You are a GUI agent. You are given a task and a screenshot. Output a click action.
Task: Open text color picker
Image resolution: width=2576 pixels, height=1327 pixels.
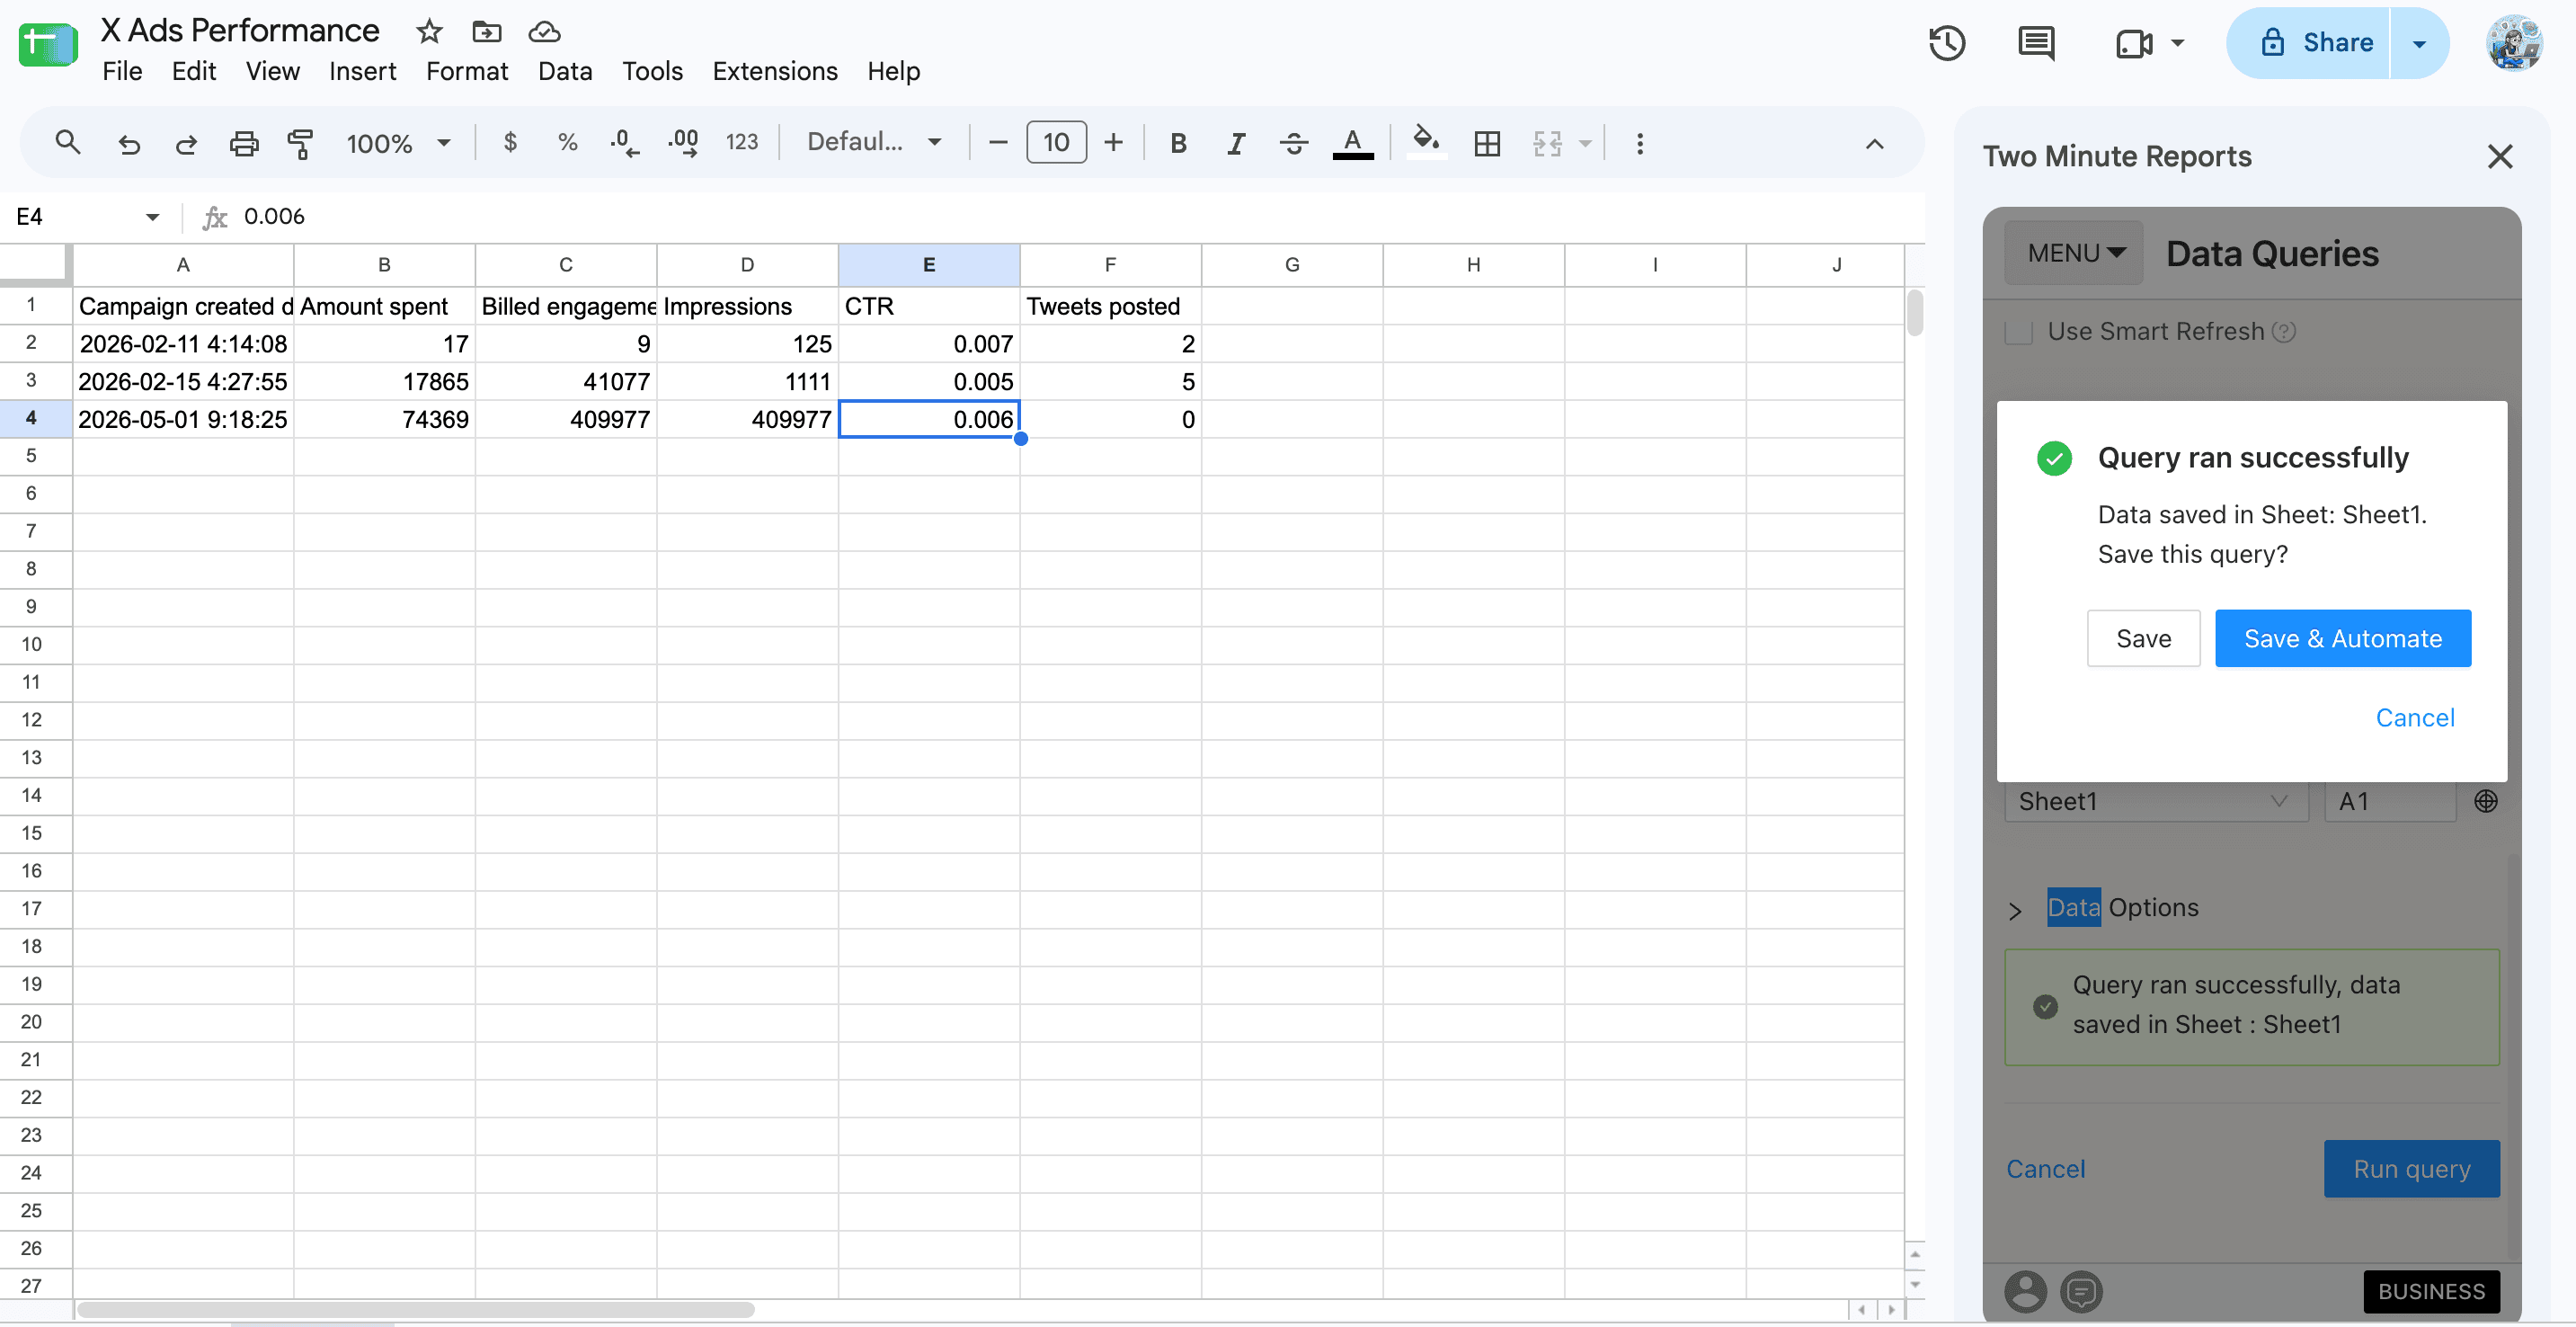pyautogui.click(x=1352, y=143)
